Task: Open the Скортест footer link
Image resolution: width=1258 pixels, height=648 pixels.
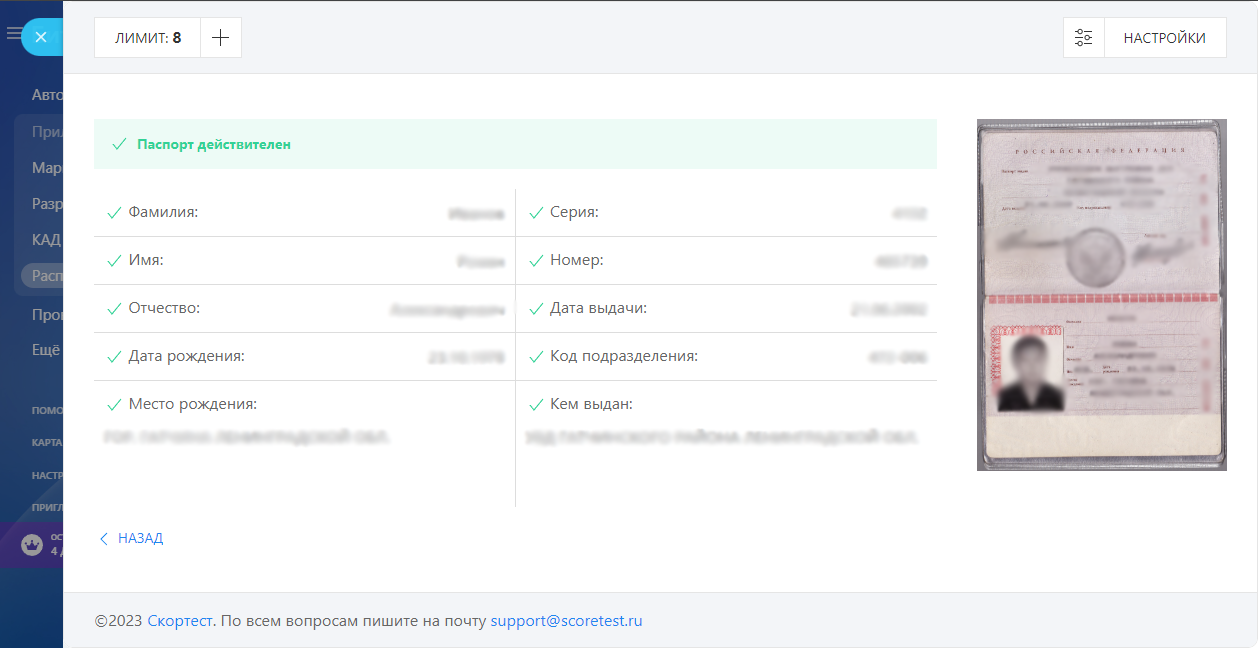Action: (x=180, y=620)
